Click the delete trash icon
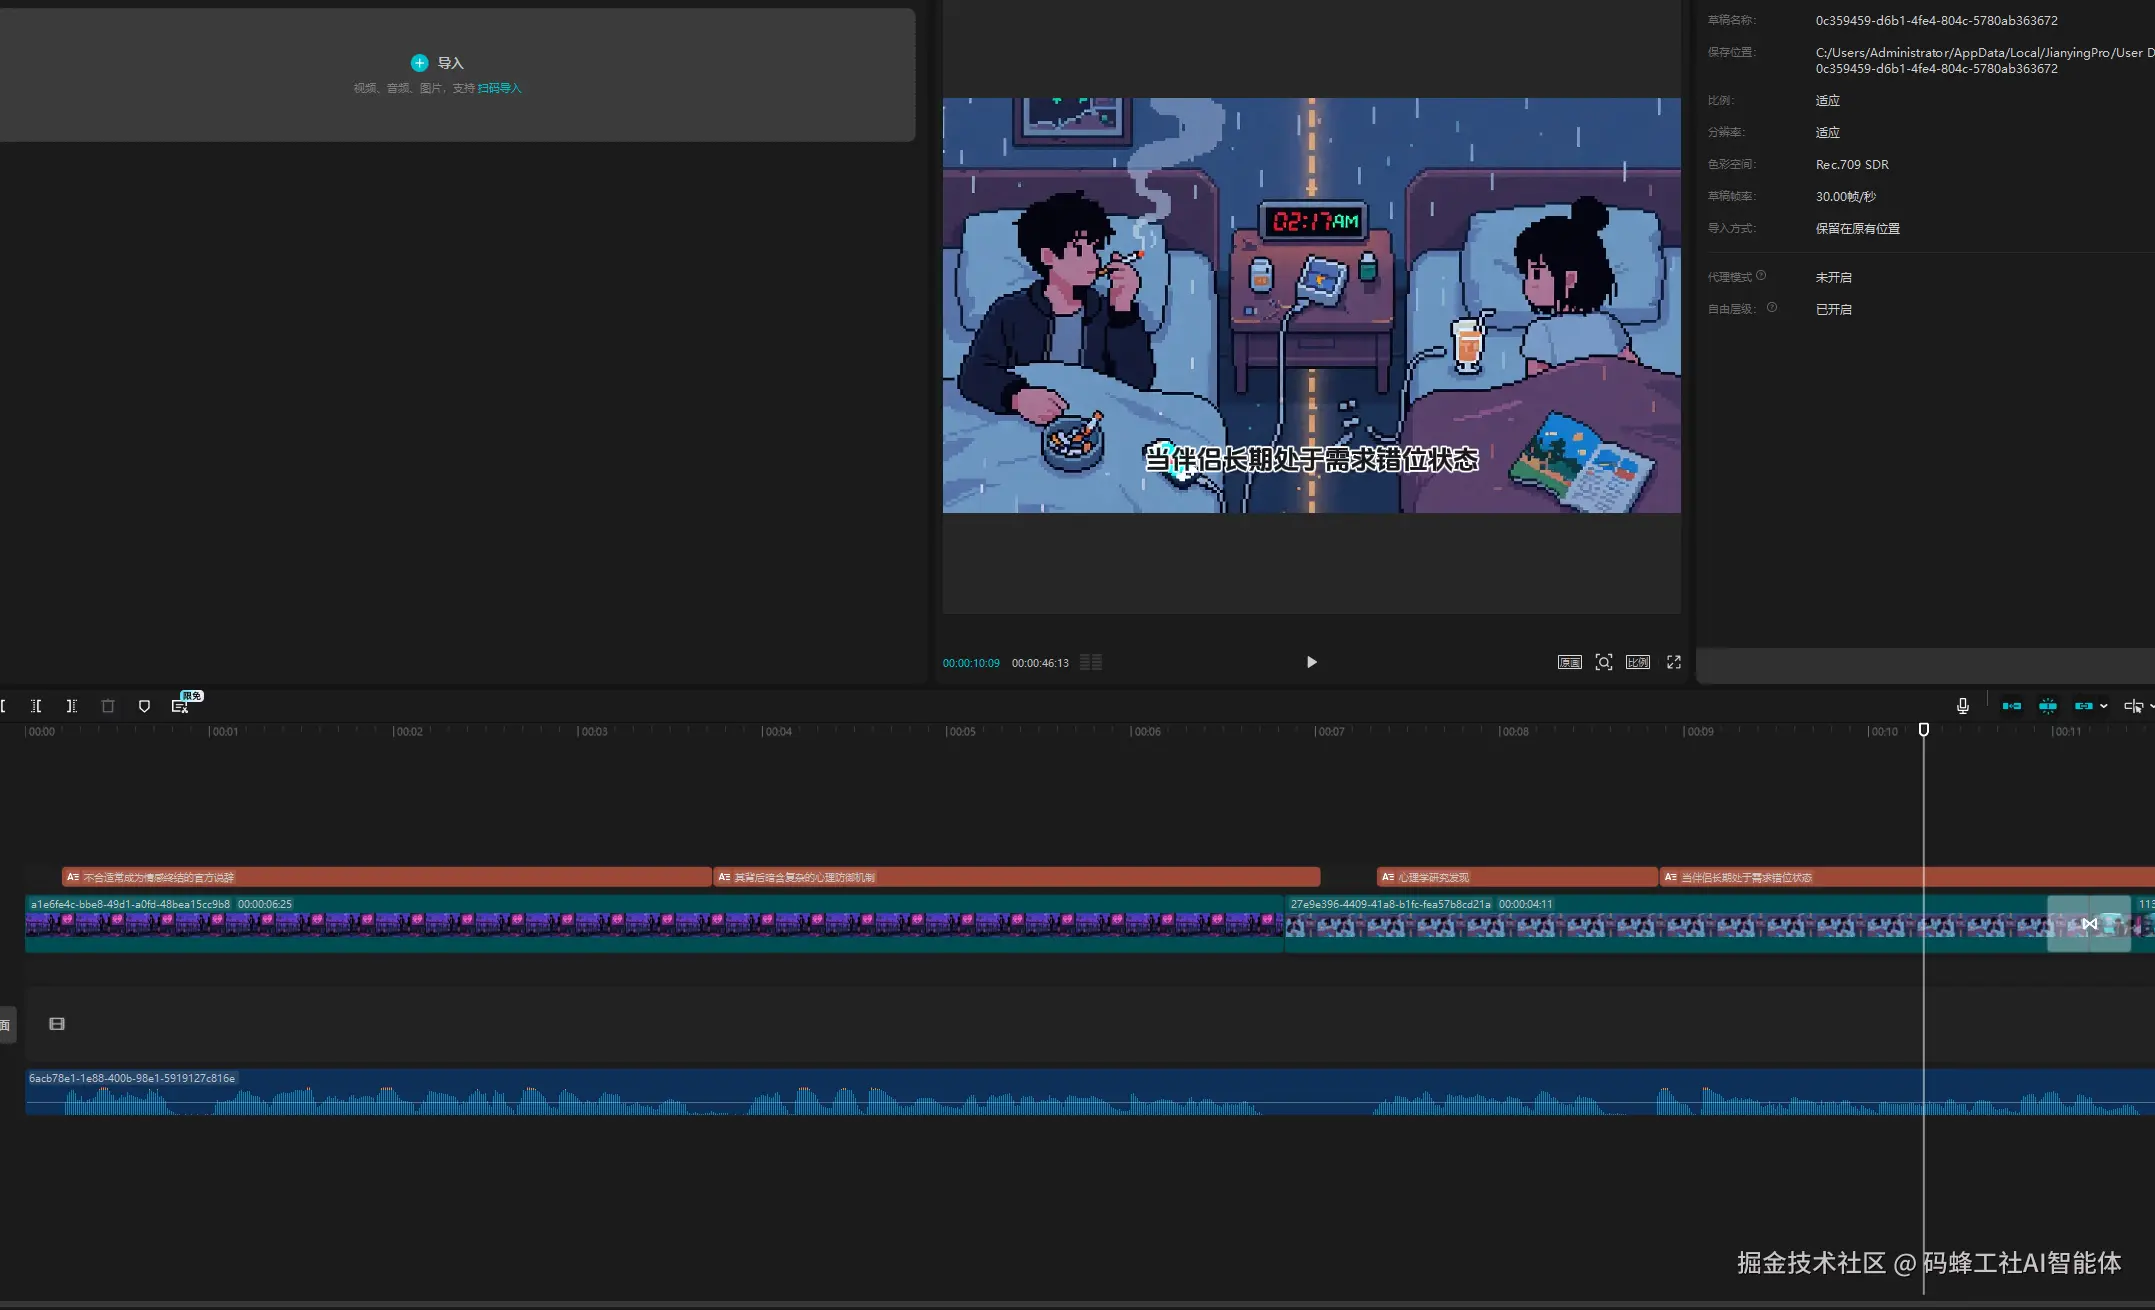The image size is (2155, 1310). coord(108,706)
